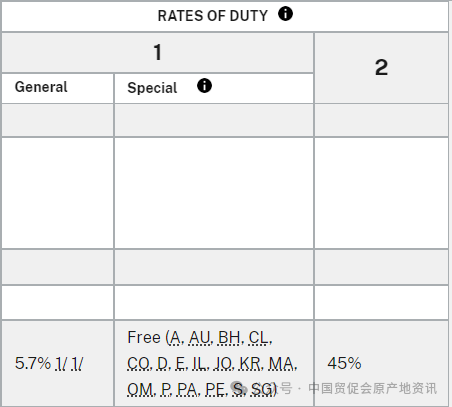Screen dimensions: 452x407
Task: Open the info icon next to Special
Action: coord(204,86)
